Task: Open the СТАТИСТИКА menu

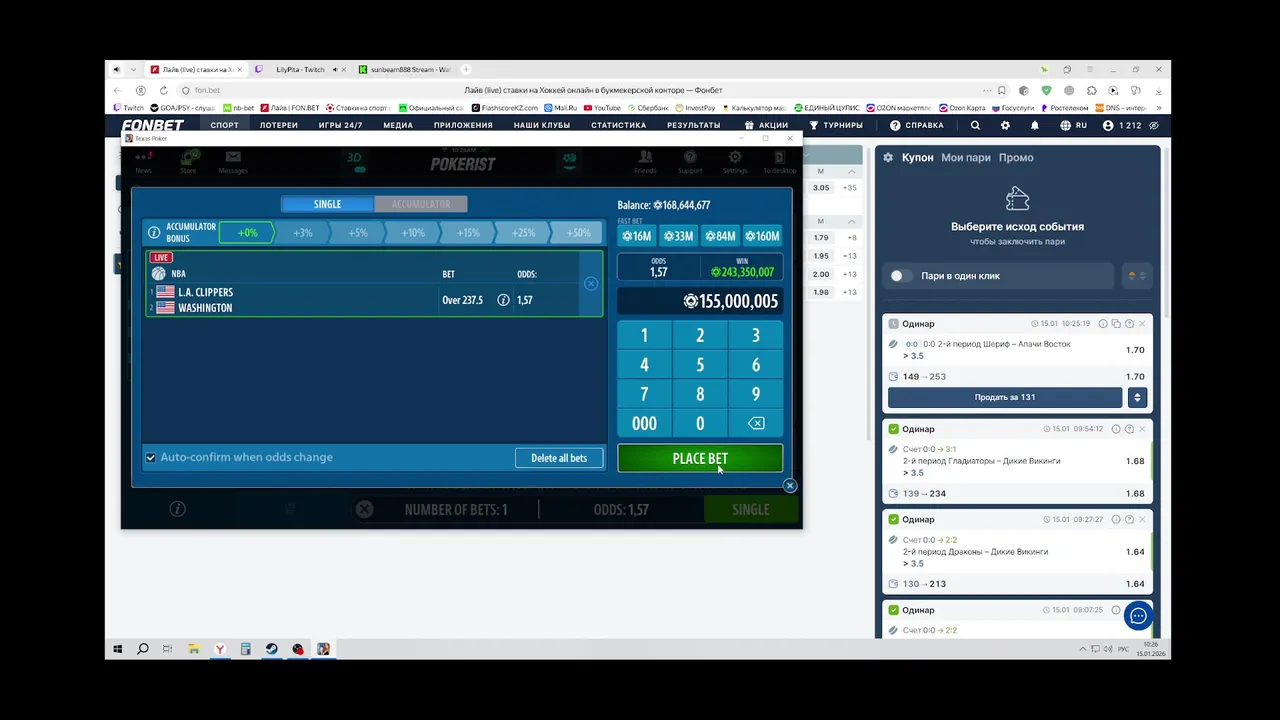Action: coord(618,126)
